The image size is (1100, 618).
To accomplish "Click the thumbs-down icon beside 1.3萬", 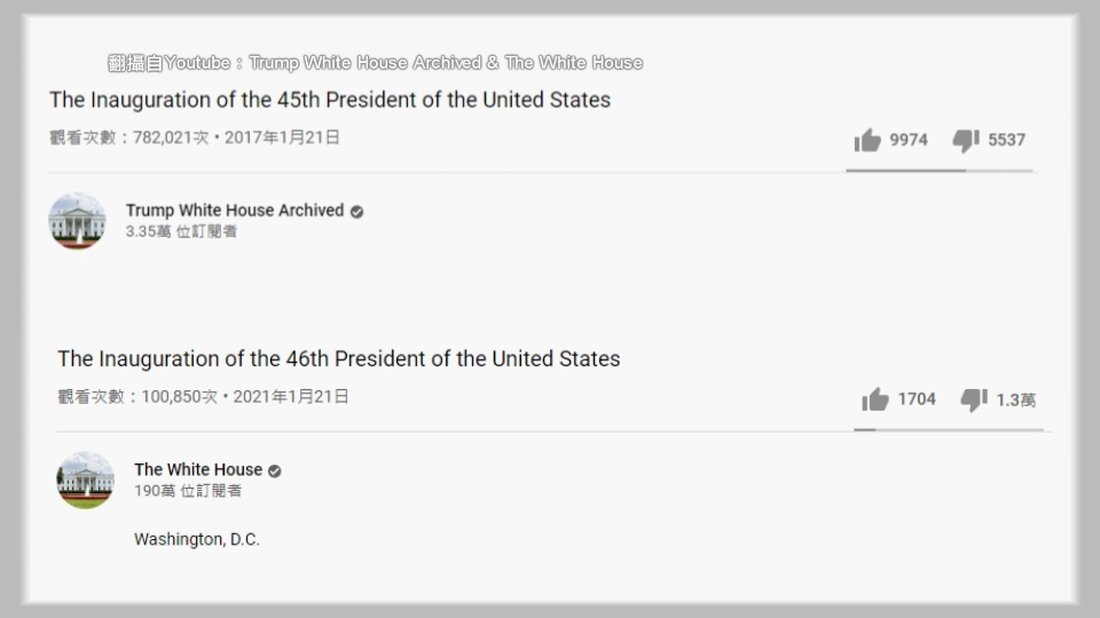I will pyautogui.click(x=974, y=400).
